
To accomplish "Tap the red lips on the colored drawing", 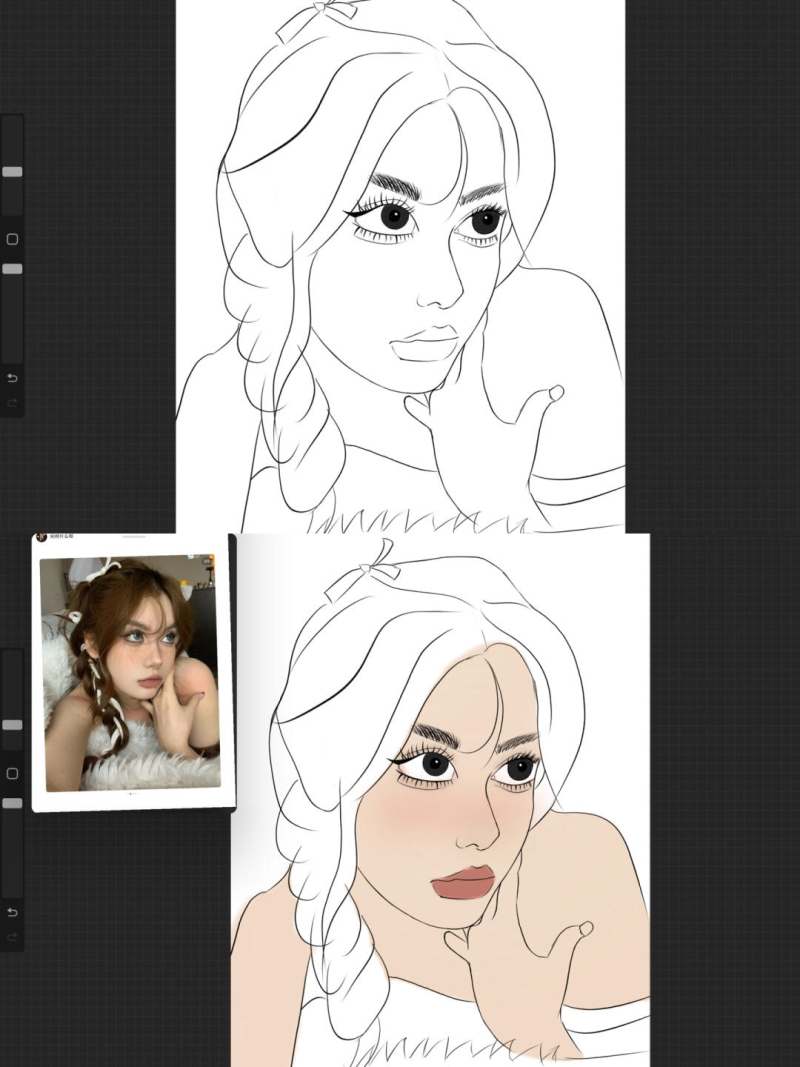I will pos(465,882).
